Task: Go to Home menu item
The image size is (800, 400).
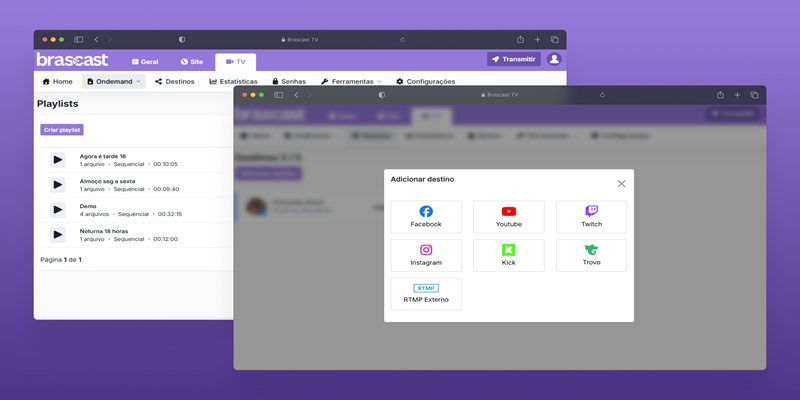Action: [57, 81]
